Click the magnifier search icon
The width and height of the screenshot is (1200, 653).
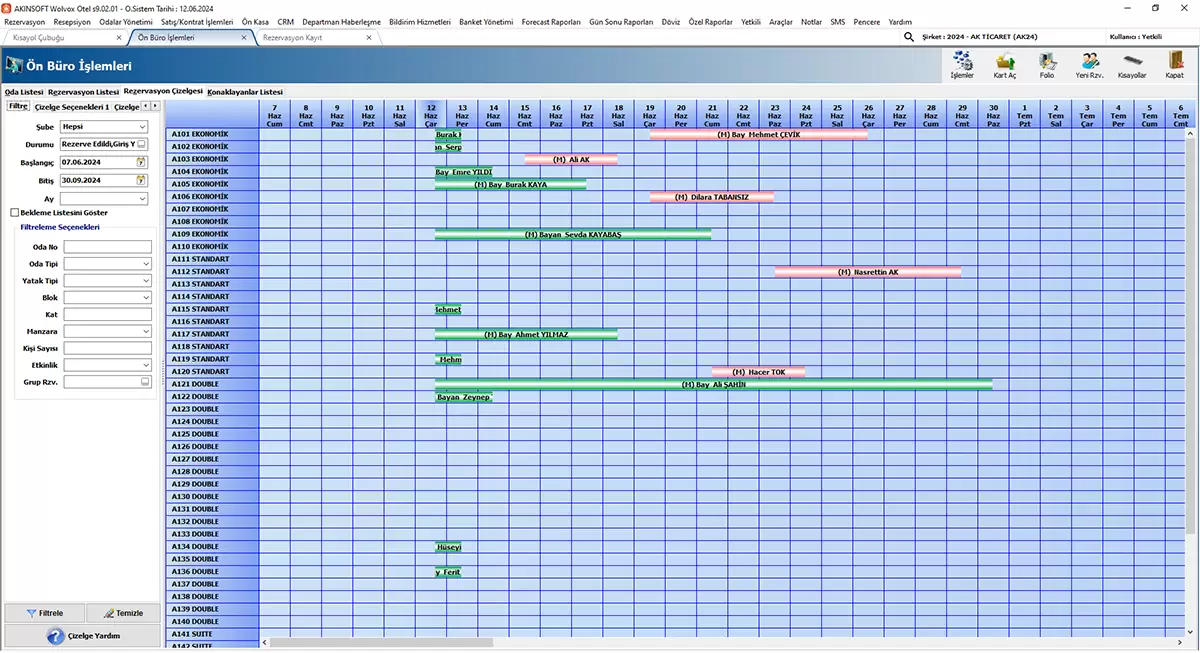coord(909,37)
